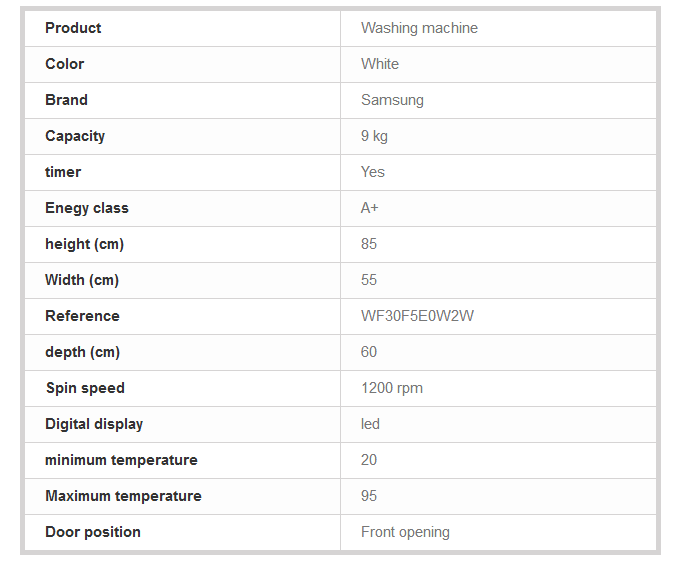Select the Color row label

(65, 64)
